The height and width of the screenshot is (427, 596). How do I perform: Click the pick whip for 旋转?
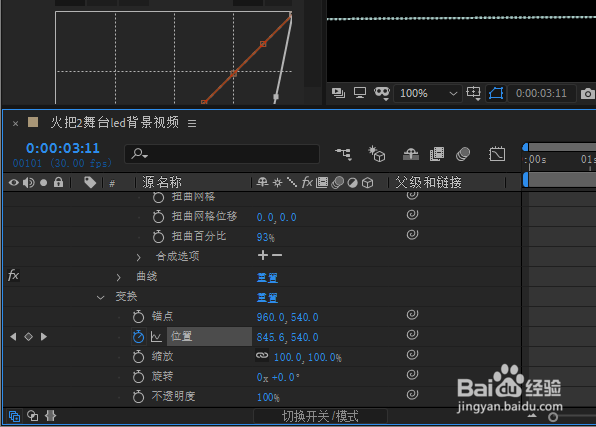pyautogui.click(x=412, y=375)
